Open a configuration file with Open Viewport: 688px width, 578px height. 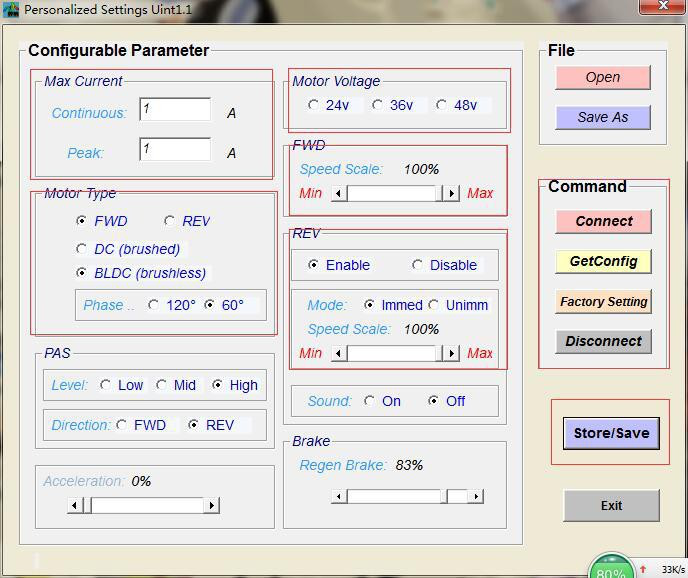(x=602, y=77)
